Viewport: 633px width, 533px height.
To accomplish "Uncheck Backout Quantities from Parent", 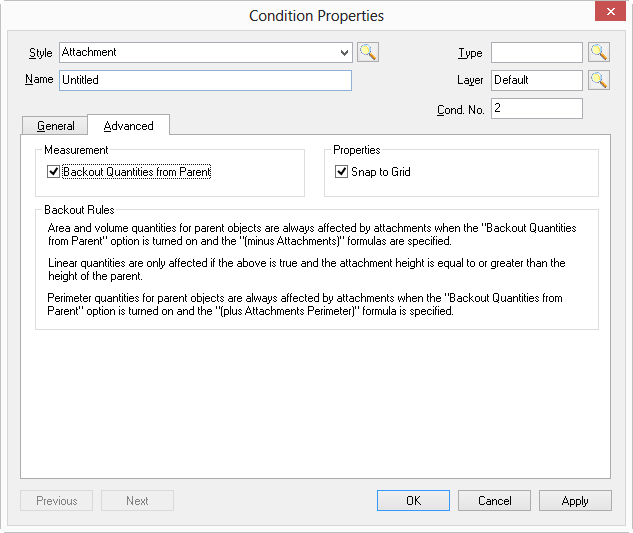I will point(53,172).
